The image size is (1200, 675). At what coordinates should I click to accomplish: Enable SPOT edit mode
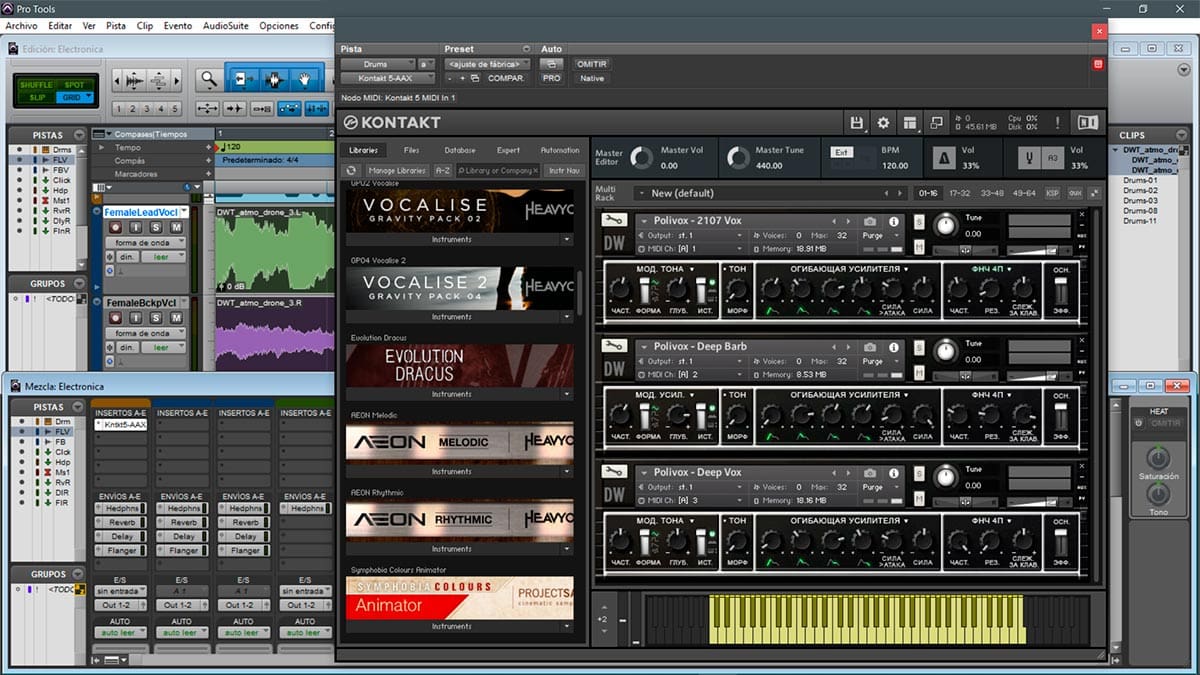pos(74,85)
